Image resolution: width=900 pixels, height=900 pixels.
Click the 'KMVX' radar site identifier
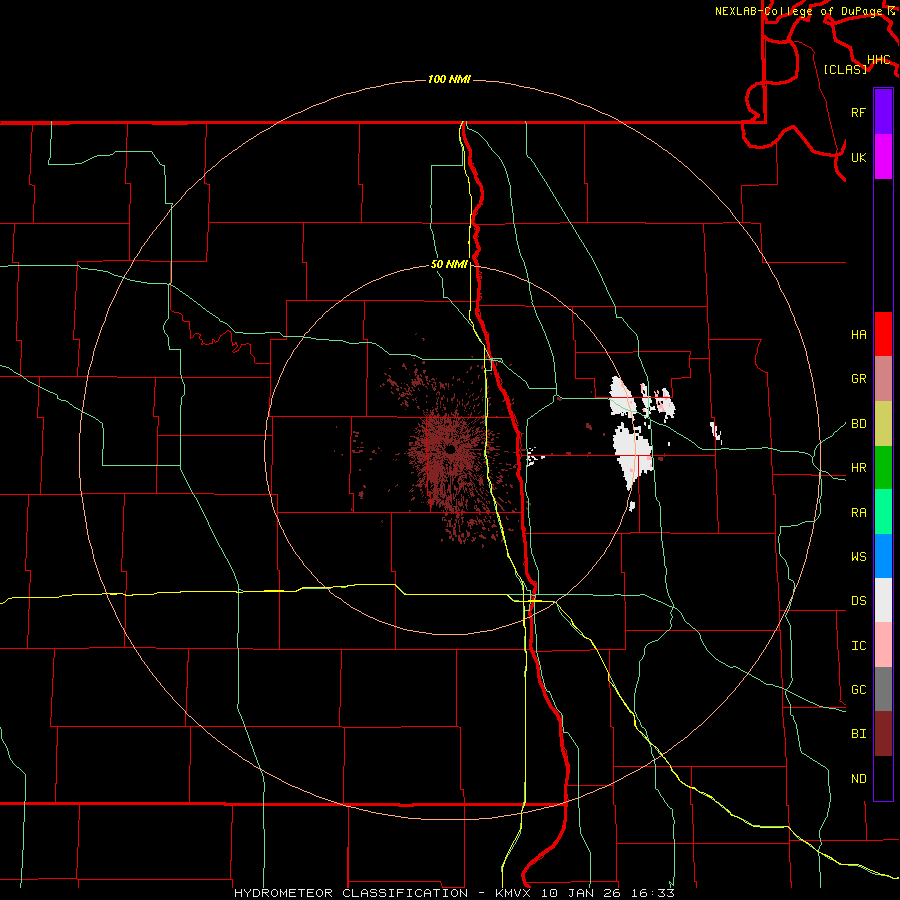click(515, 893)
